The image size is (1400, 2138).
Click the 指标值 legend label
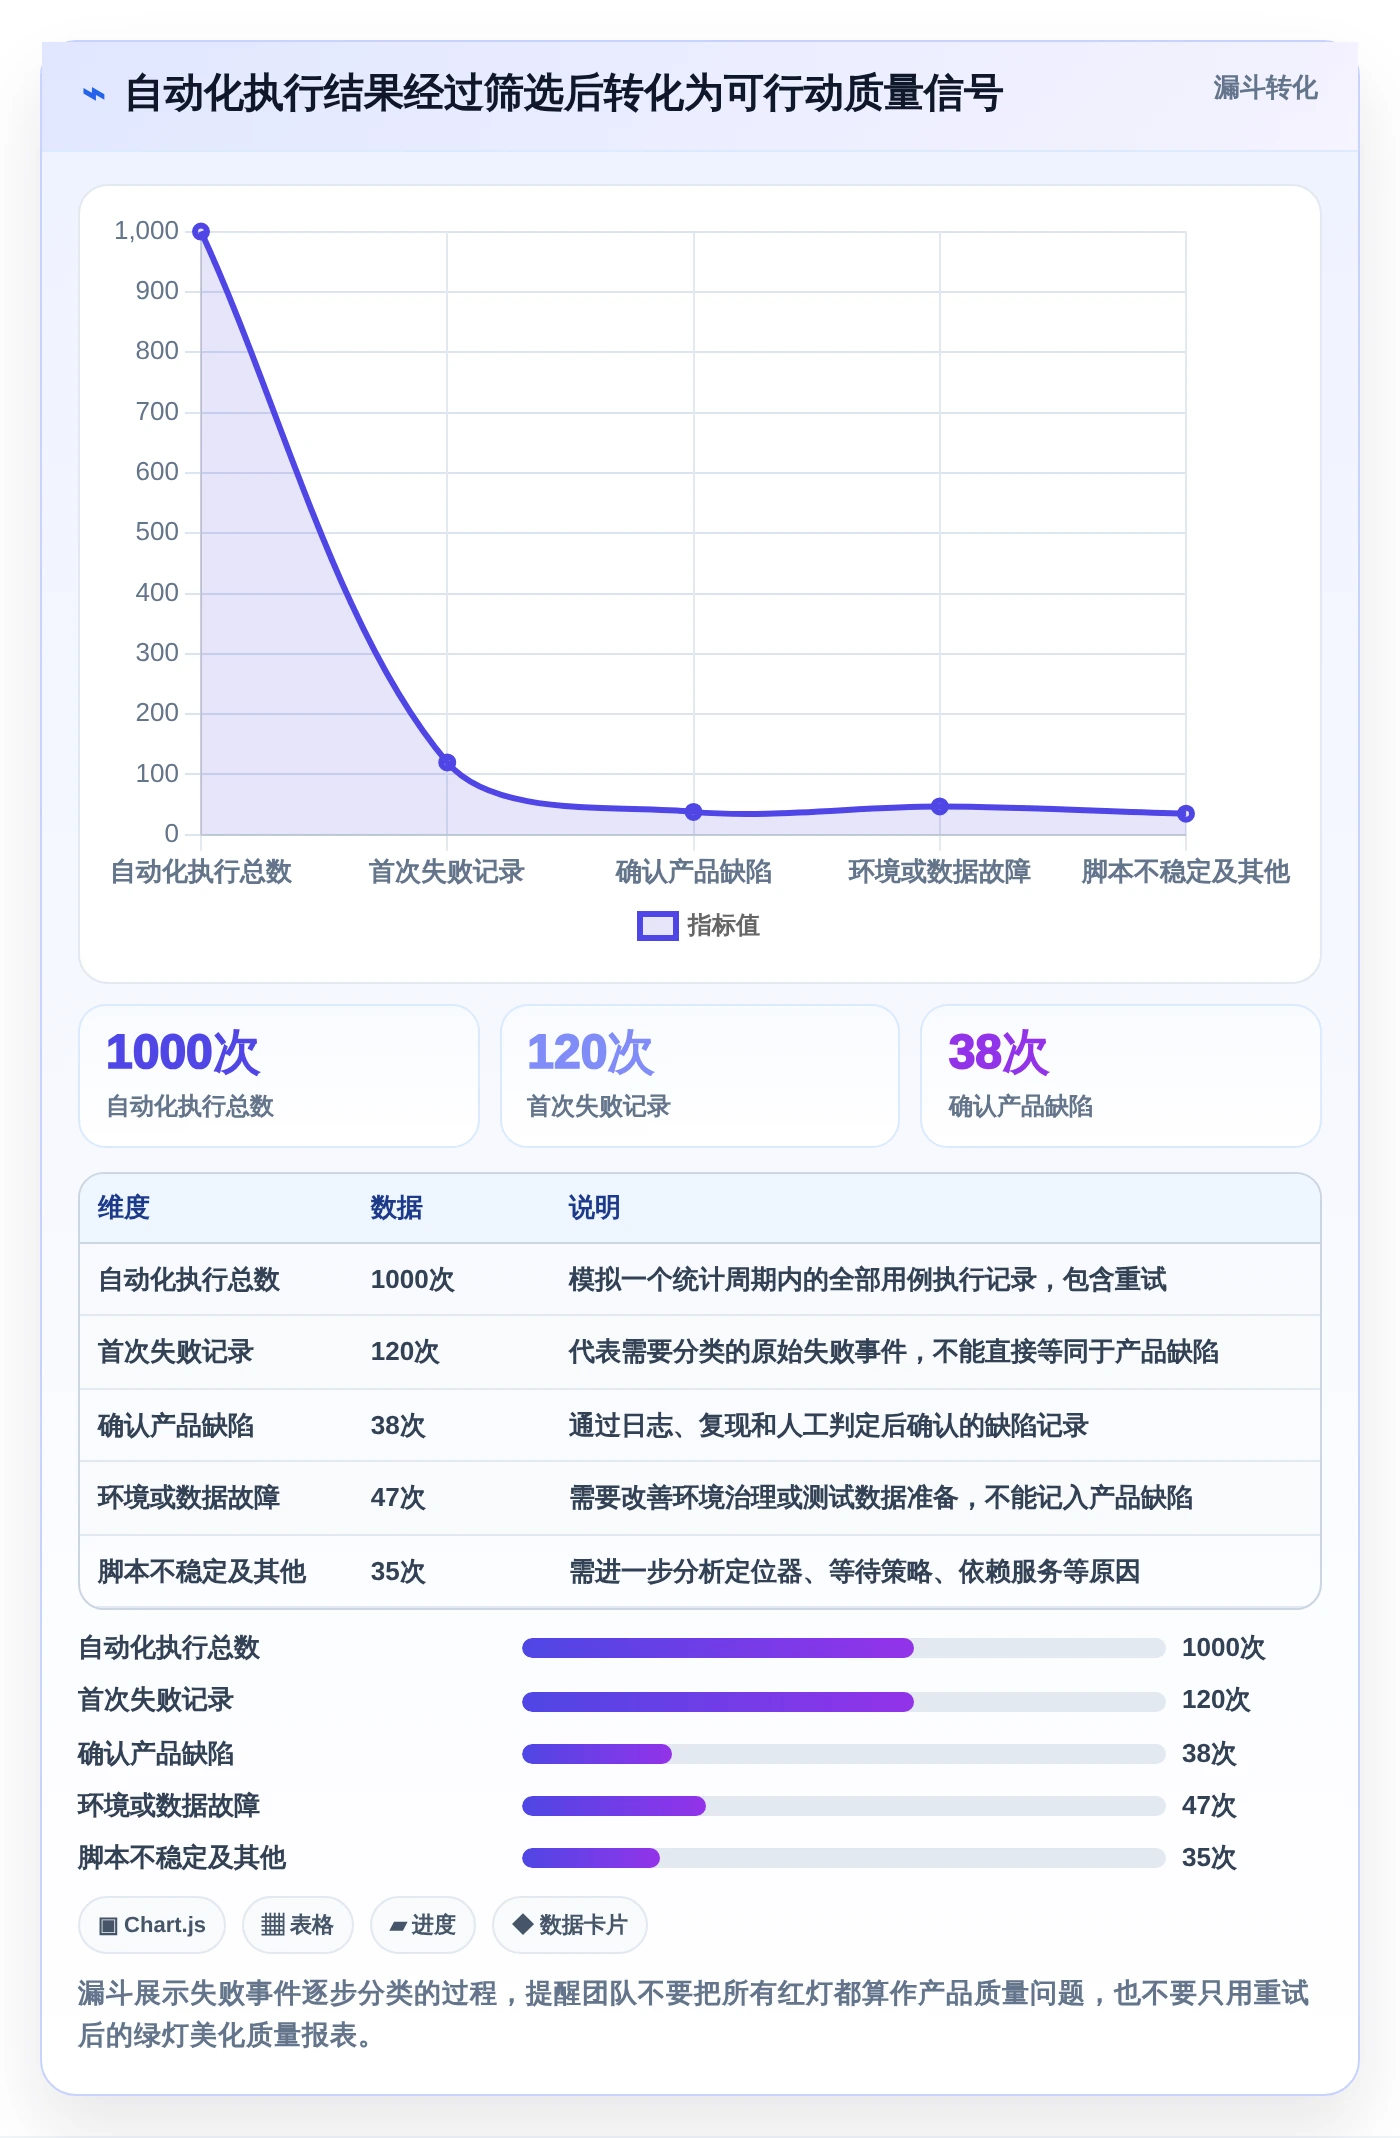723,926
